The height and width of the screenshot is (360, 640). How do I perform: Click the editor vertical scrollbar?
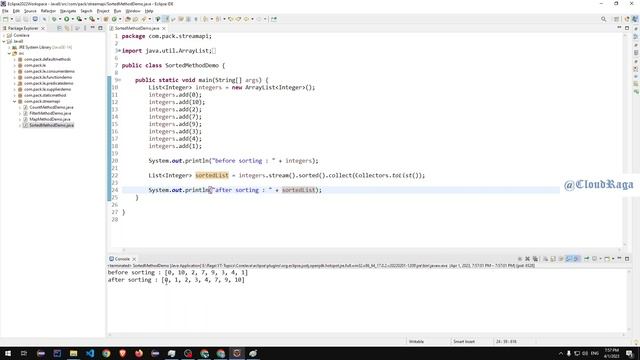625,139
